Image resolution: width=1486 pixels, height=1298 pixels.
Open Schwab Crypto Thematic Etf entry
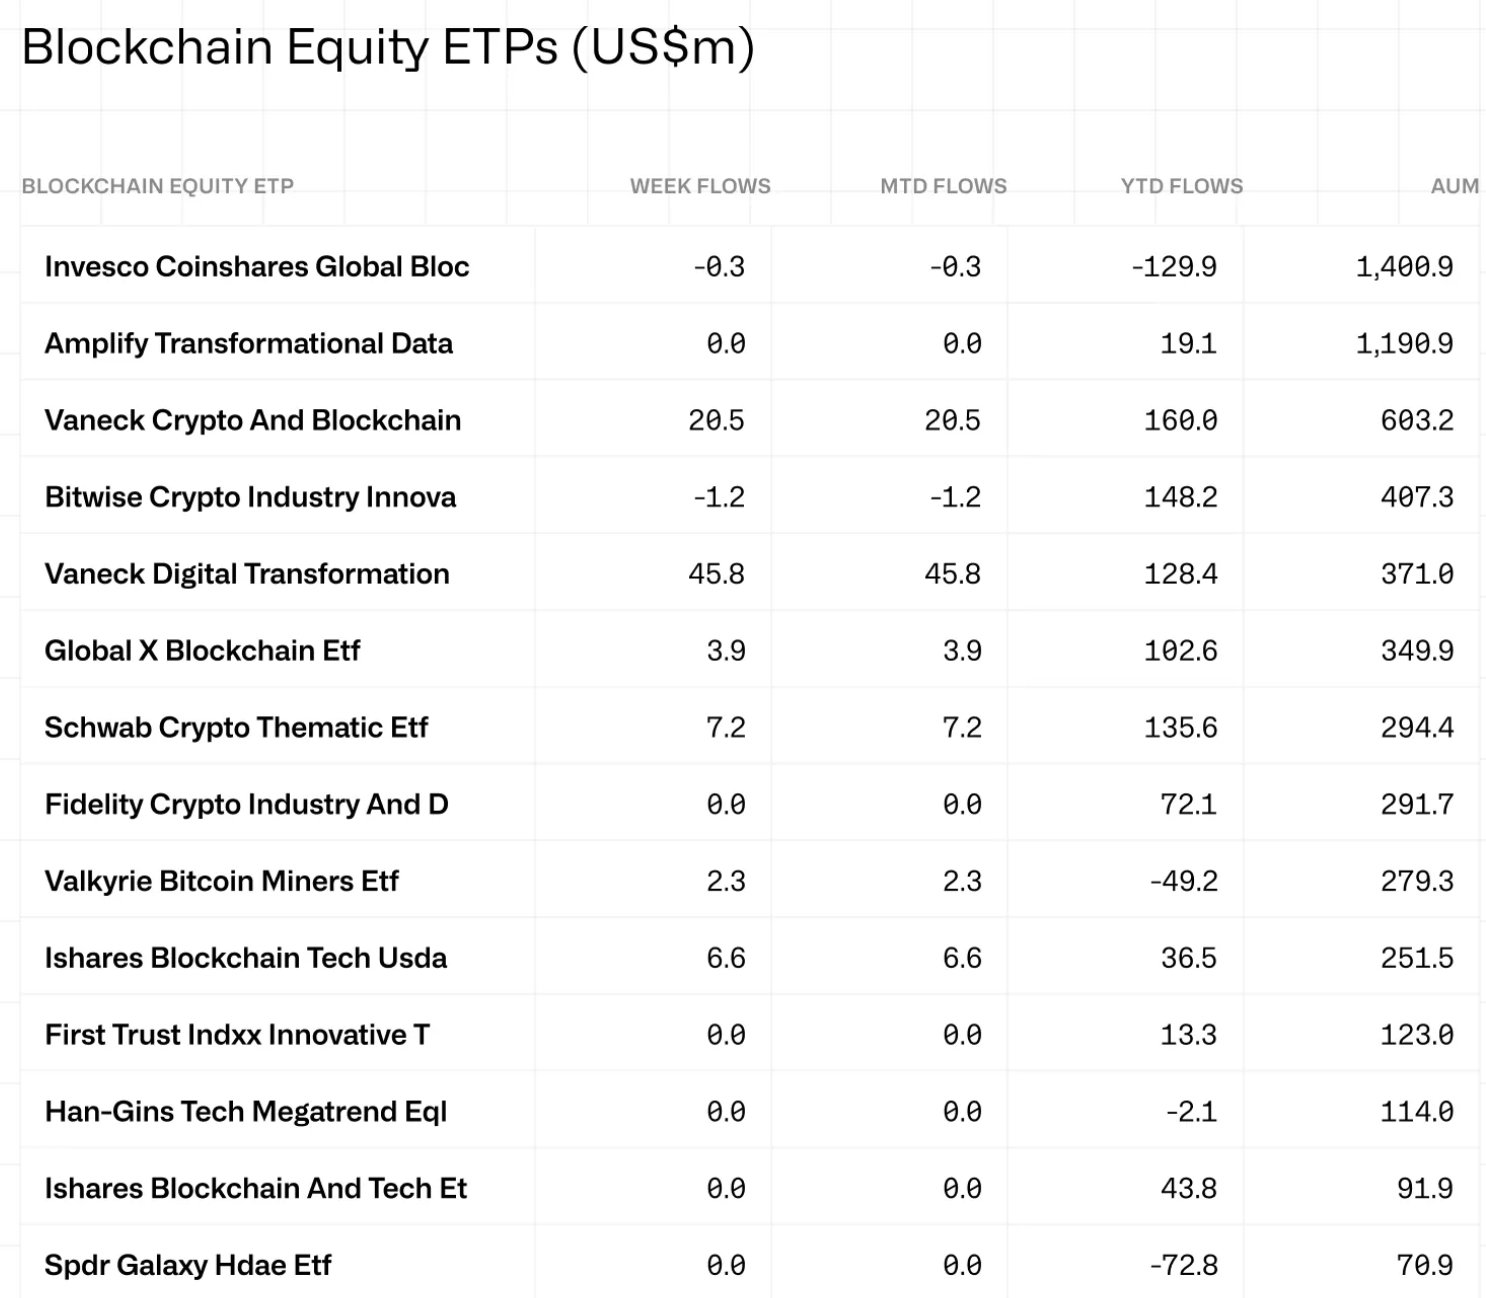tap(236, 728)
